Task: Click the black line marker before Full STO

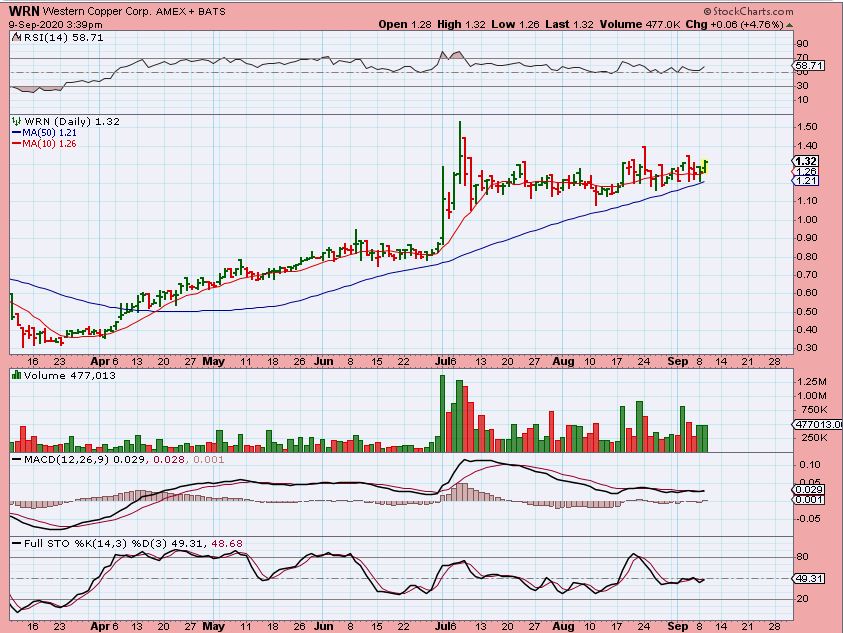Action: (17, 544)
